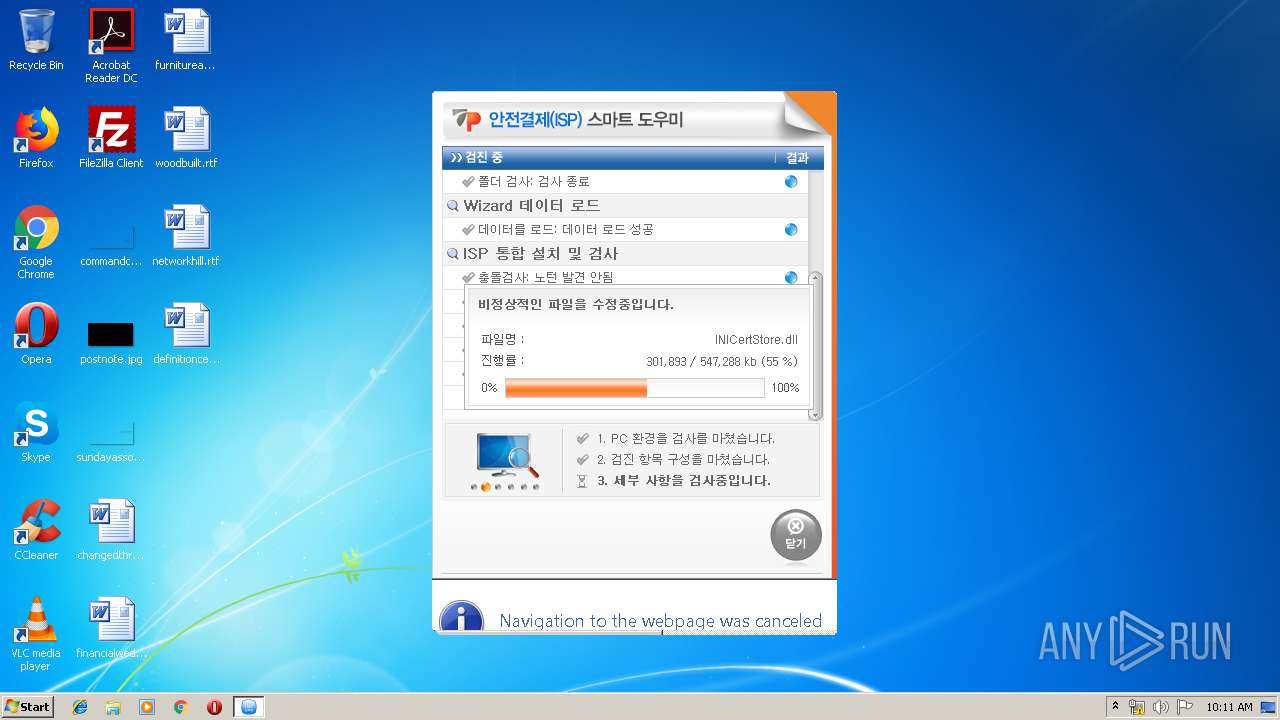Click the scan list scrollbar up arrow
The image size is (1280, 720).
tap(815, 278)
